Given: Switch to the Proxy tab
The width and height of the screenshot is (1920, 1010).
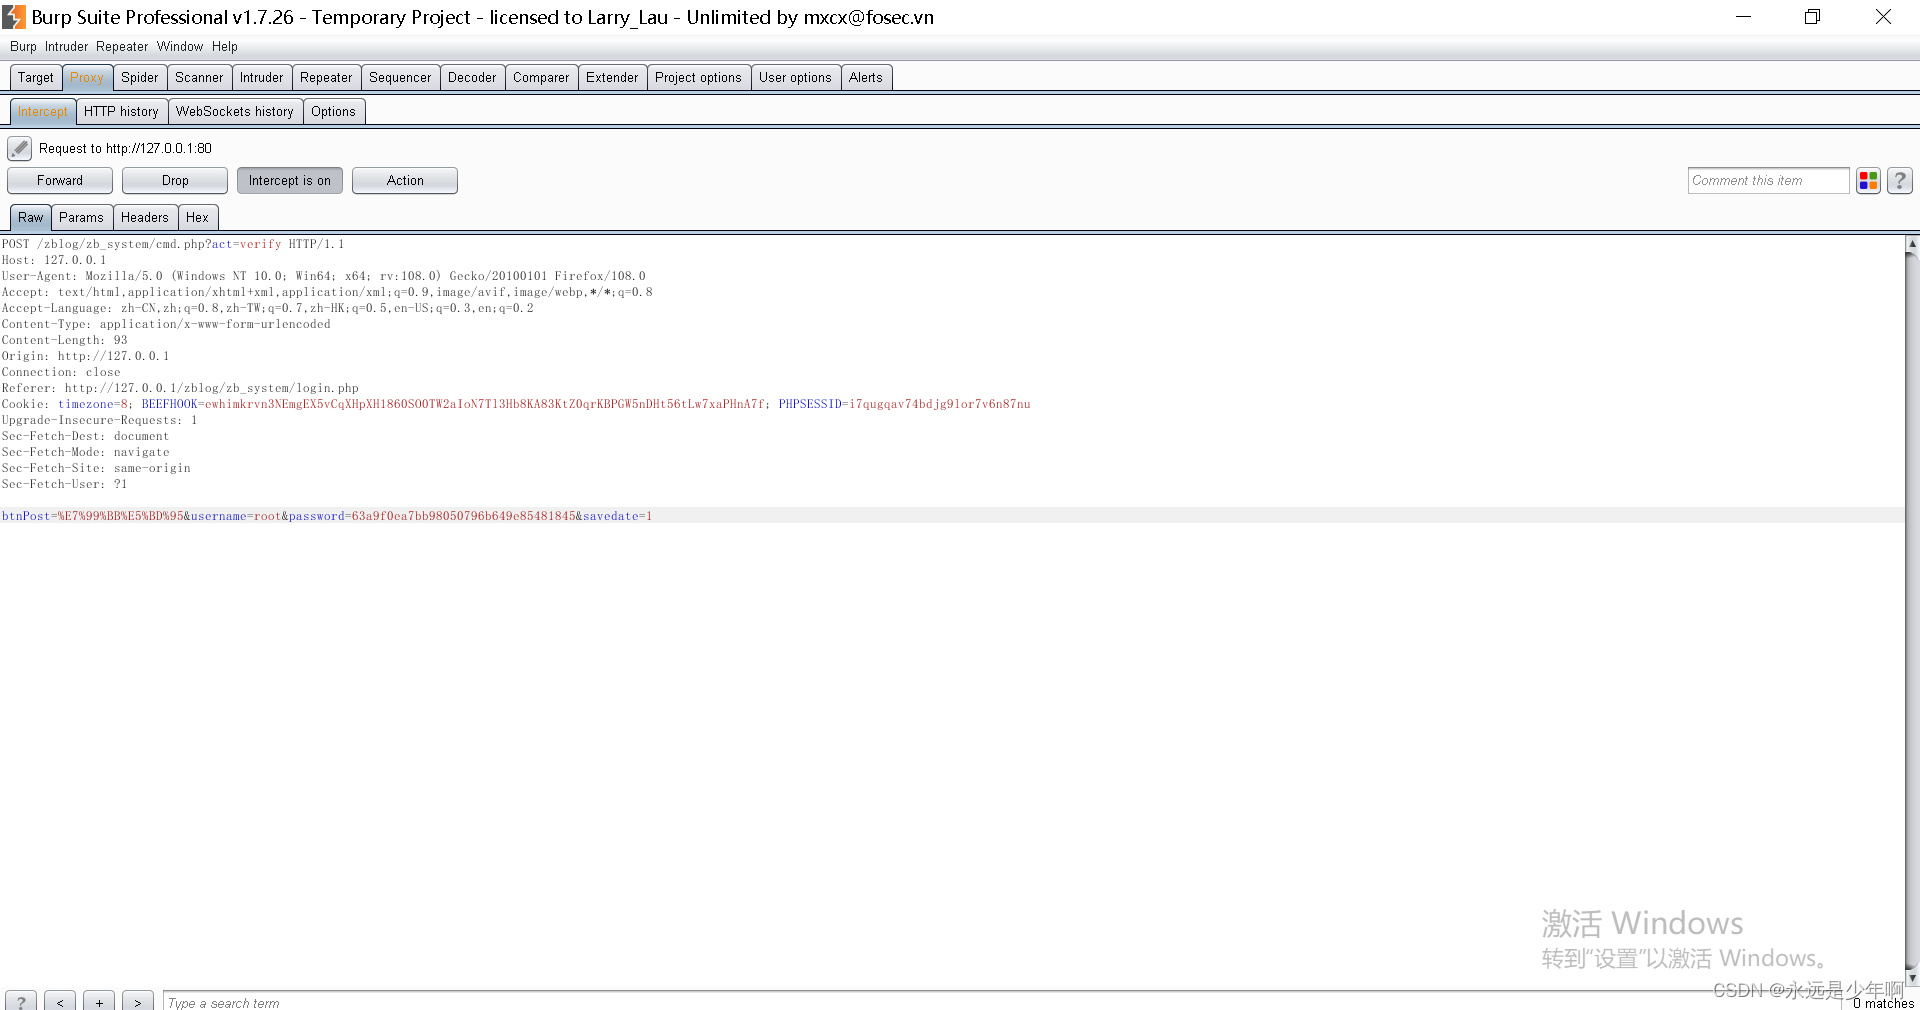Looking at the screenshot, I should click(x=87, y=78).
